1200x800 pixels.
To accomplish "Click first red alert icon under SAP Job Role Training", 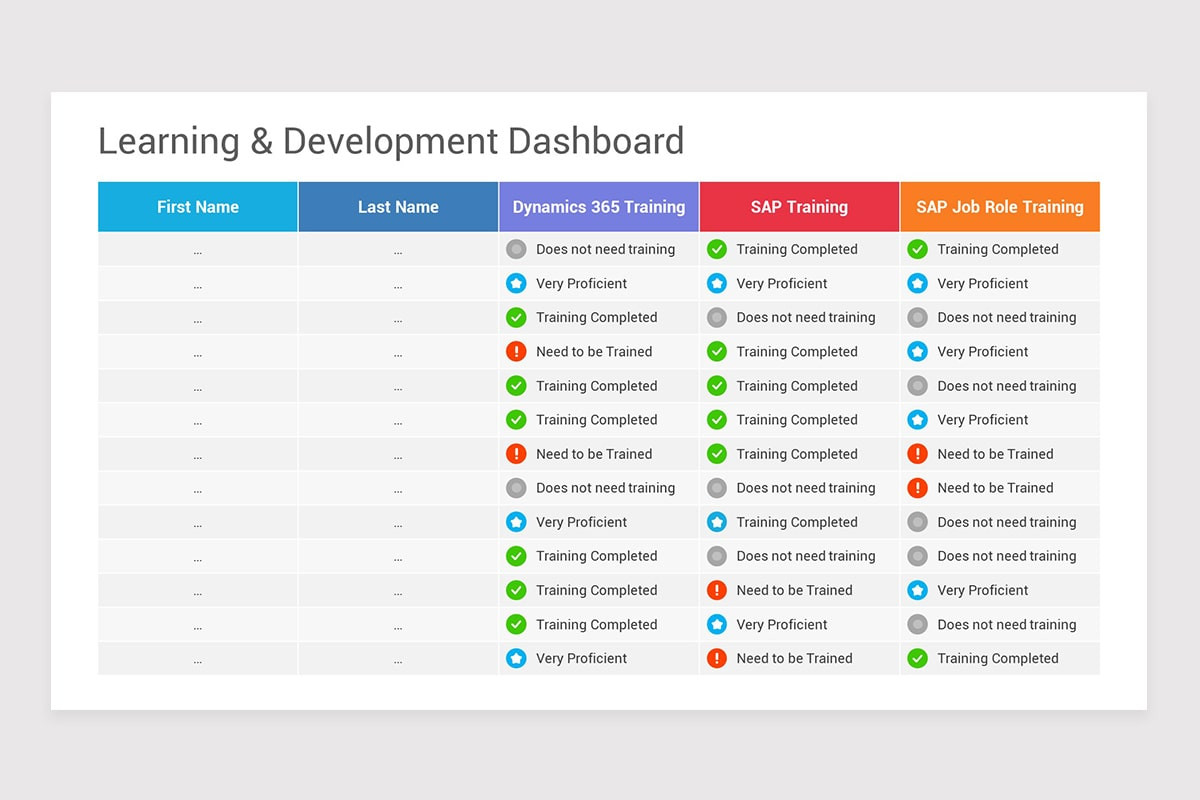I will (x=917, y=454).
